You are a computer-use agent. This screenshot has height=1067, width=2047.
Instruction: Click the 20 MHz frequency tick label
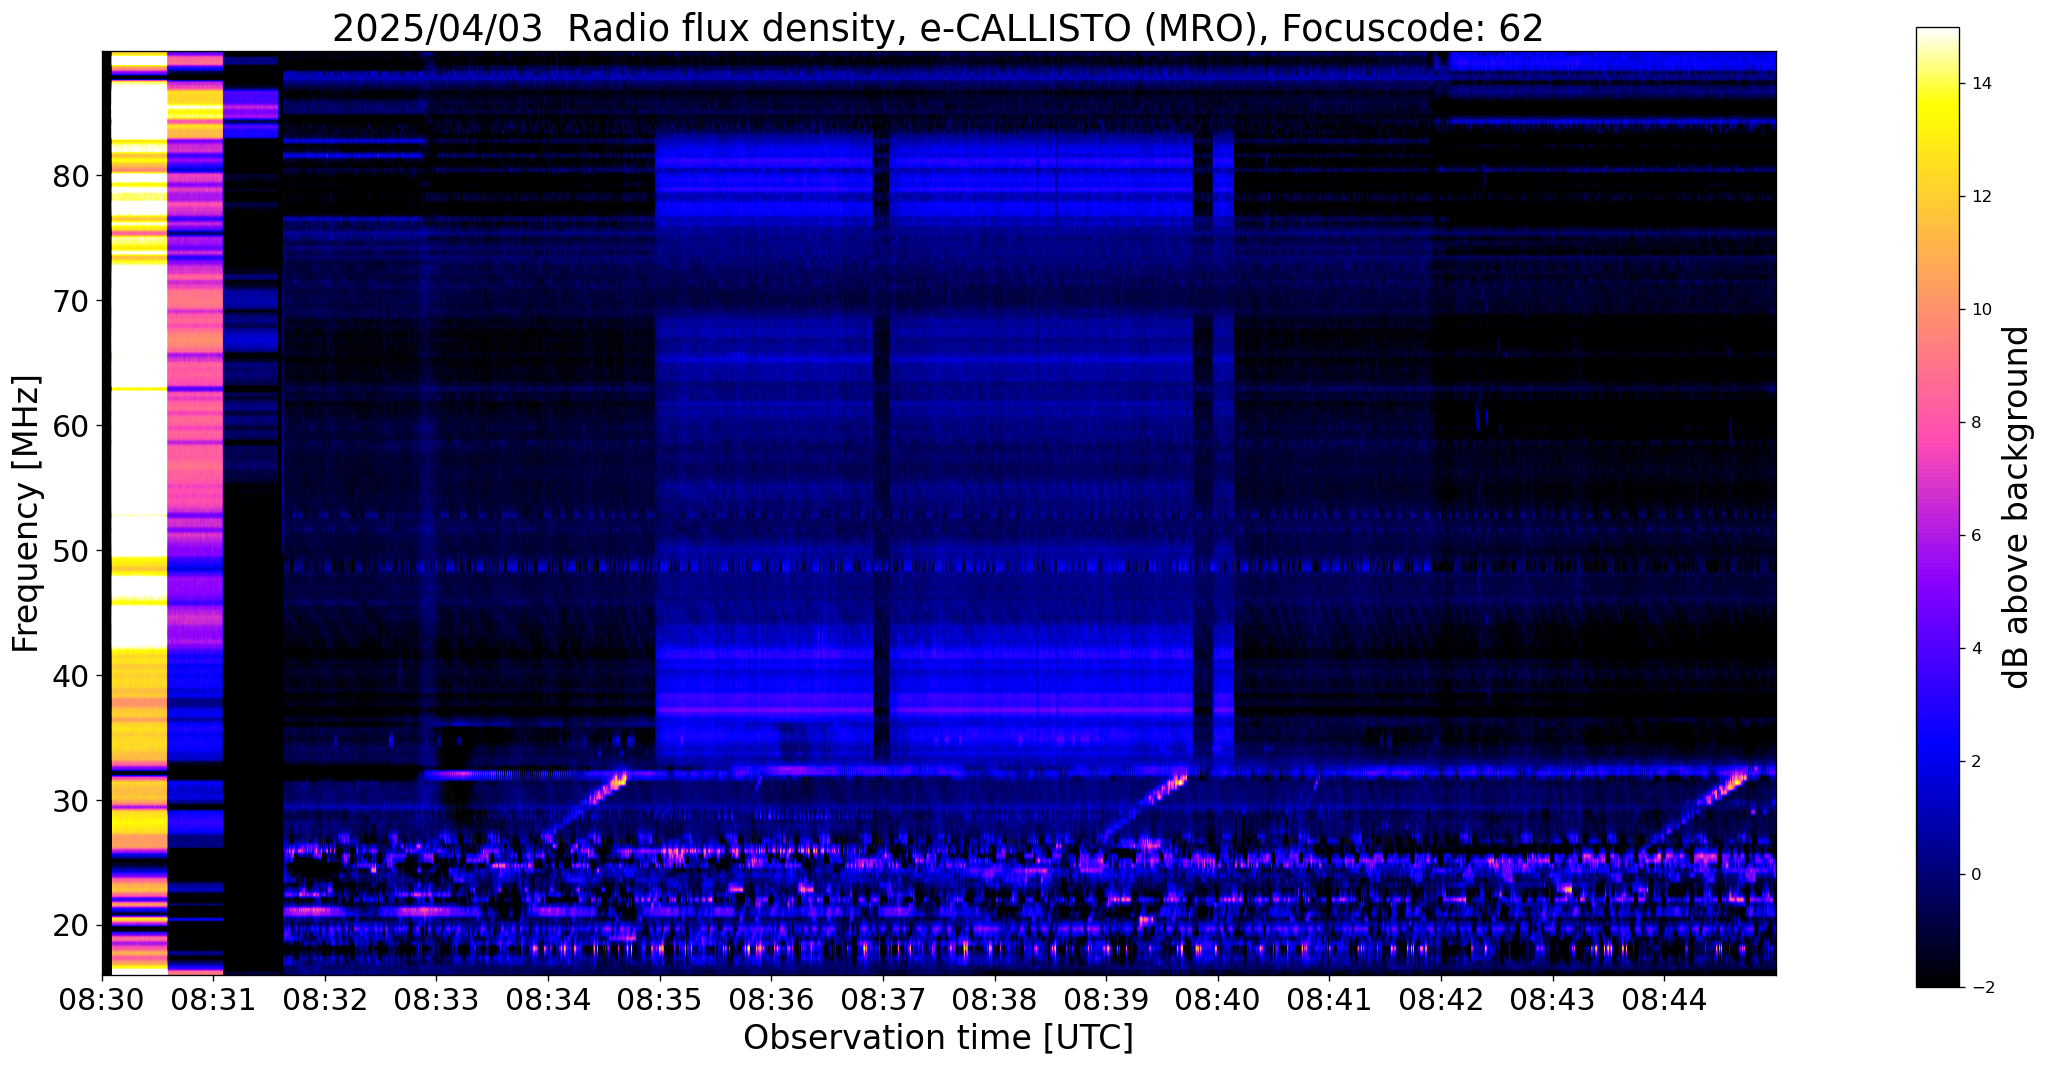coord(70,926)
